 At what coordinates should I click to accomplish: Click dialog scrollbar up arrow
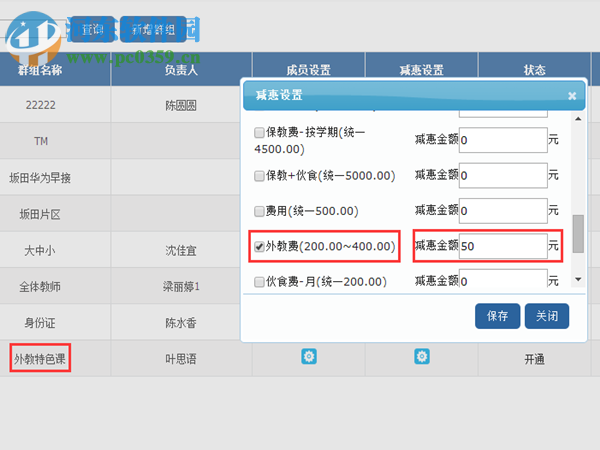[x=578, y=119]
